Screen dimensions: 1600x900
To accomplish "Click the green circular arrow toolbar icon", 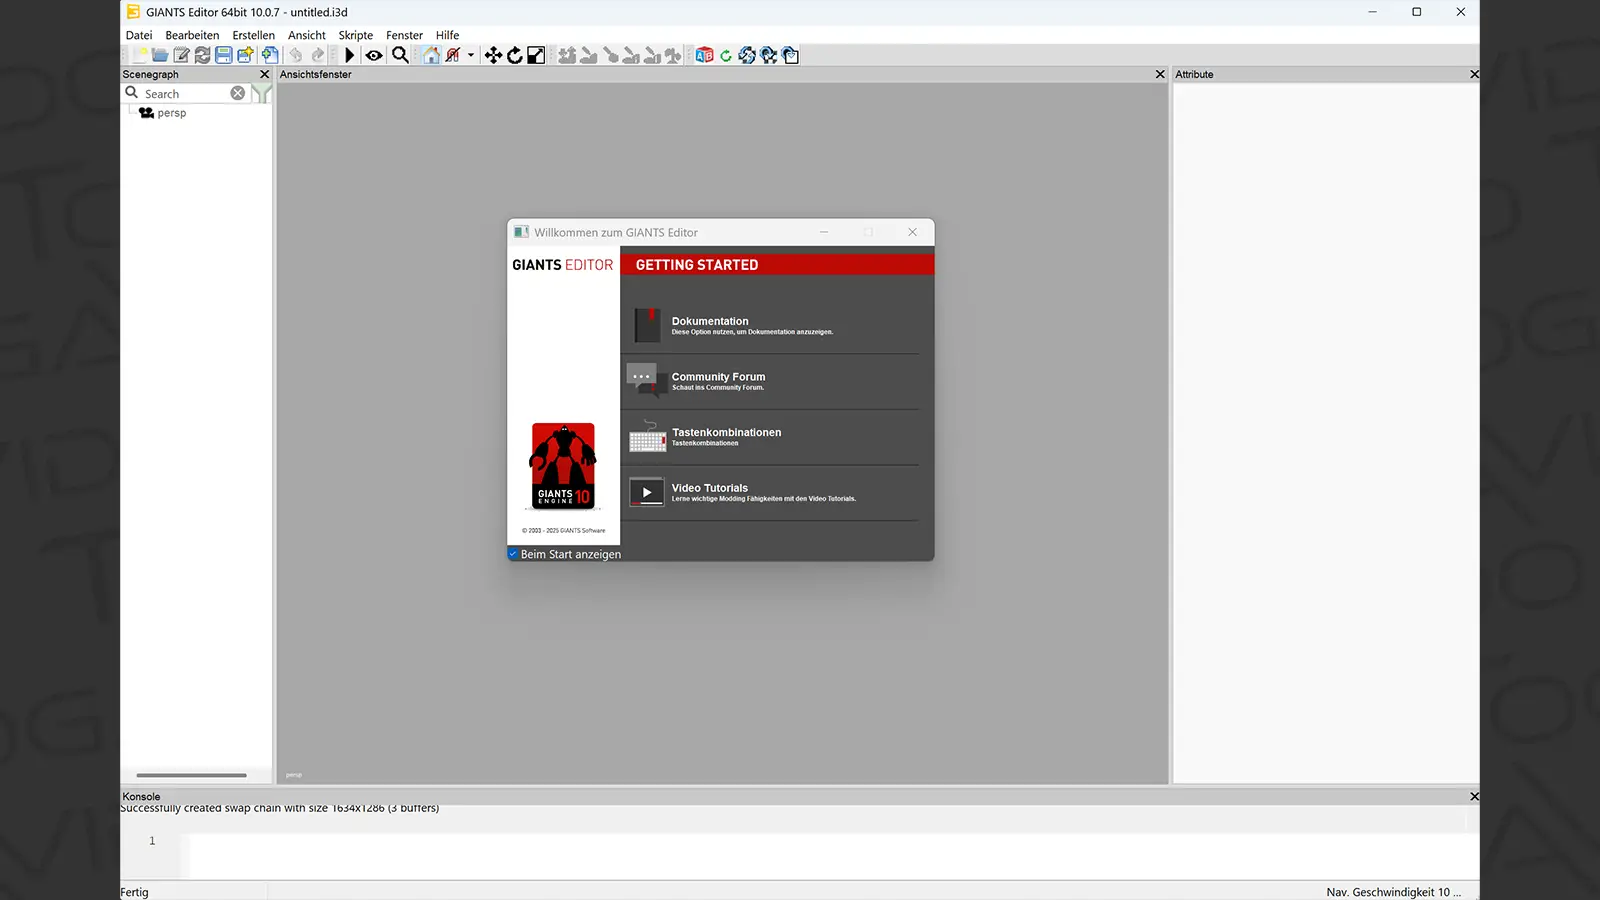I will point(726,56).
